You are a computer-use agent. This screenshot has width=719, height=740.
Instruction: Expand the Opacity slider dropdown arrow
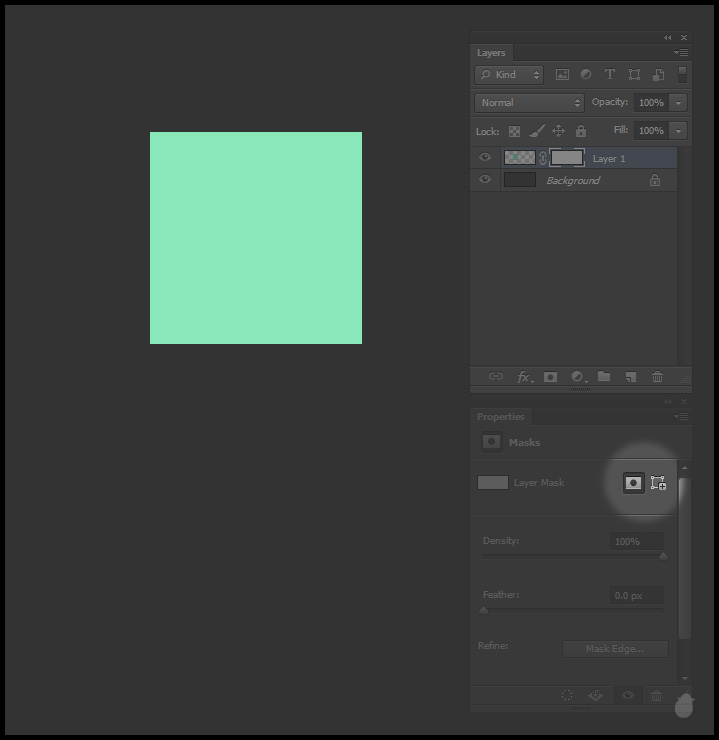(679, 103)
